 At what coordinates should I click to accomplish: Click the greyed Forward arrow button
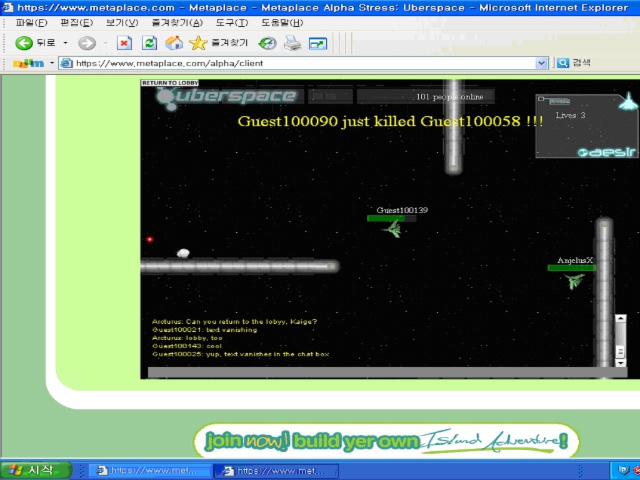87,43
